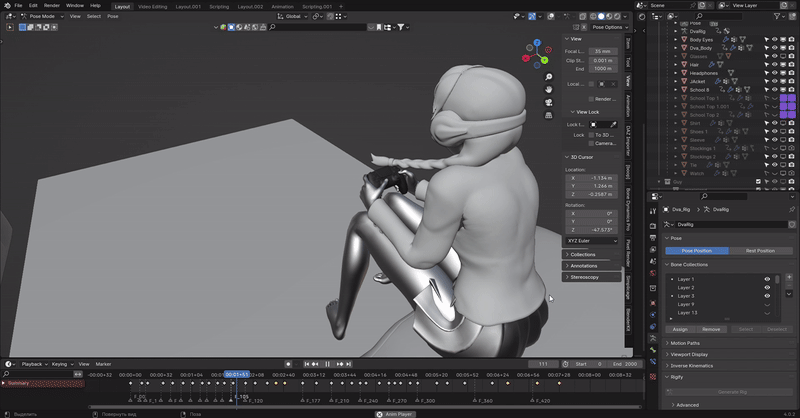Open the Bone properties tab icon
The height and width of the screenshot is (418, 800).
point(653,350)
